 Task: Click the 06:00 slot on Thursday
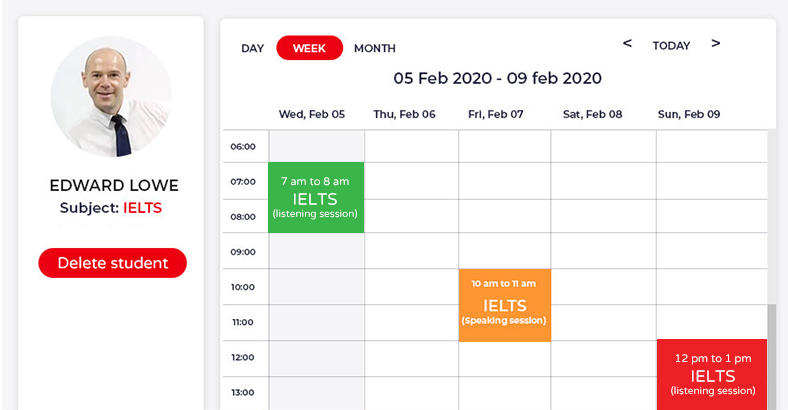(411, 146)
